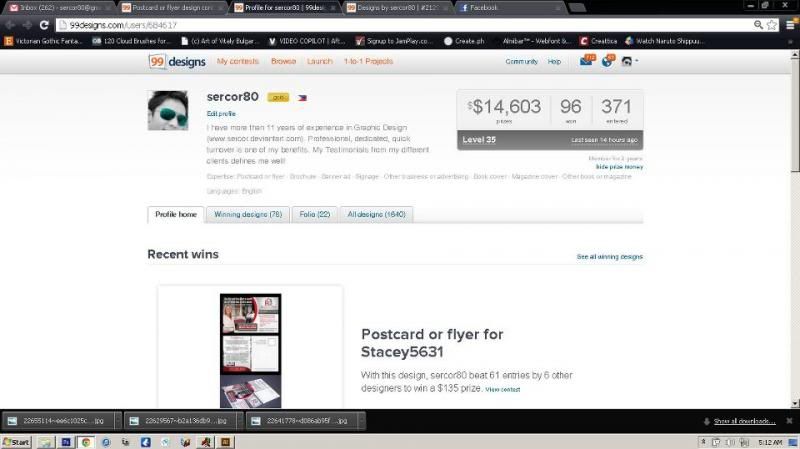Click the browser back arrow
This screenshot has height=449, width=800.
pos(10,25)
